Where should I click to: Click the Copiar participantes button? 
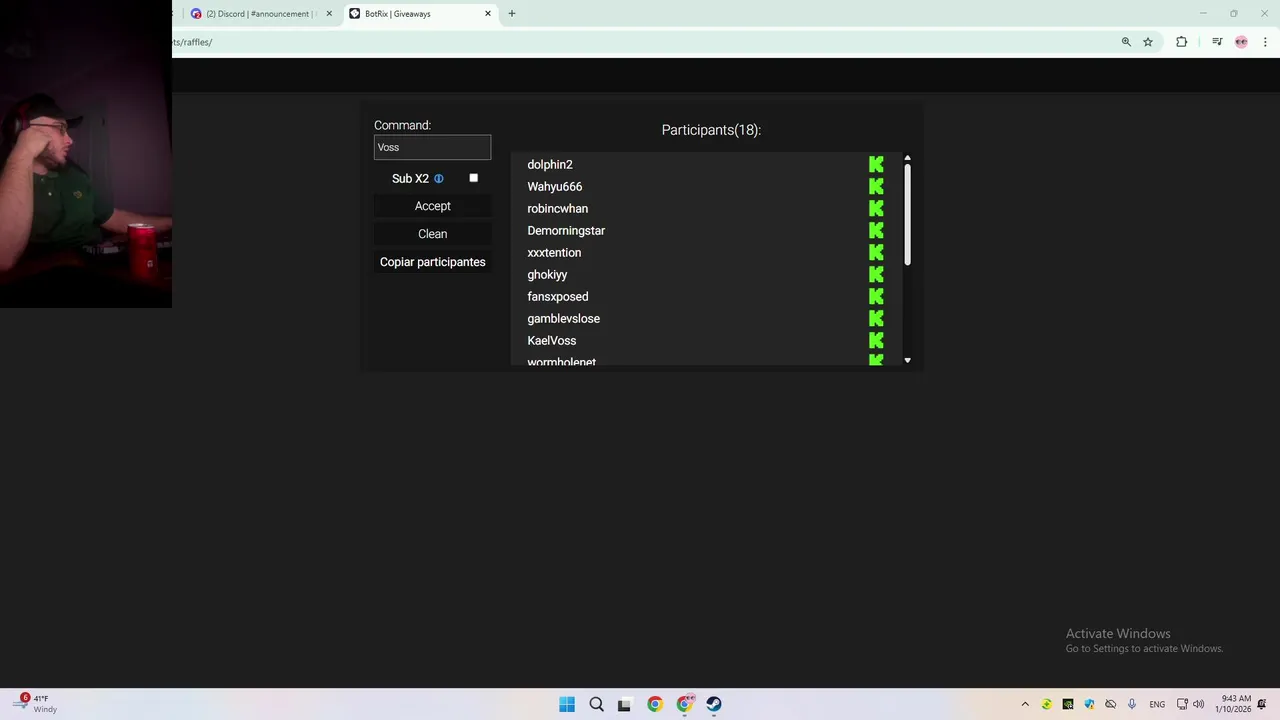[x=433, y=262]
